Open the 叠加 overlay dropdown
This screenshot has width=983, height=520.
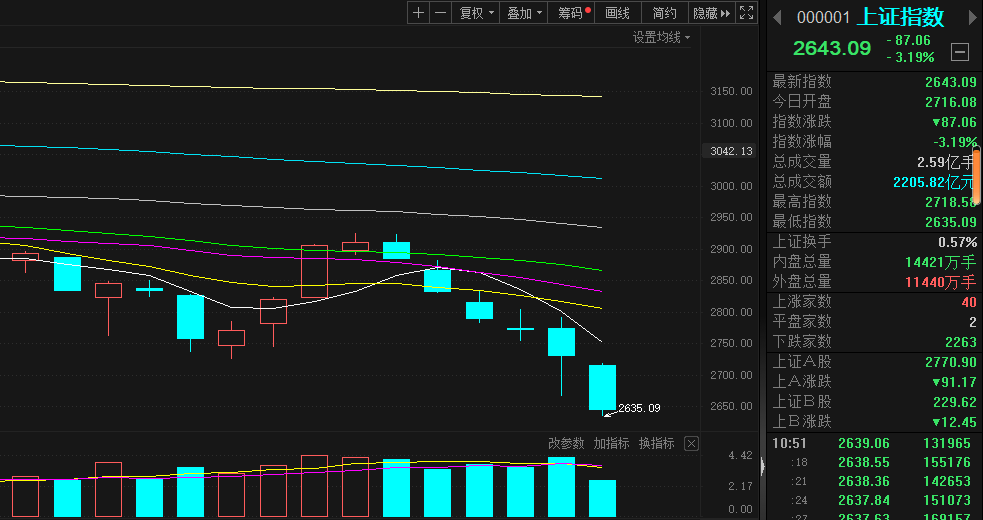pyautogui.click(x=525, y=13)
